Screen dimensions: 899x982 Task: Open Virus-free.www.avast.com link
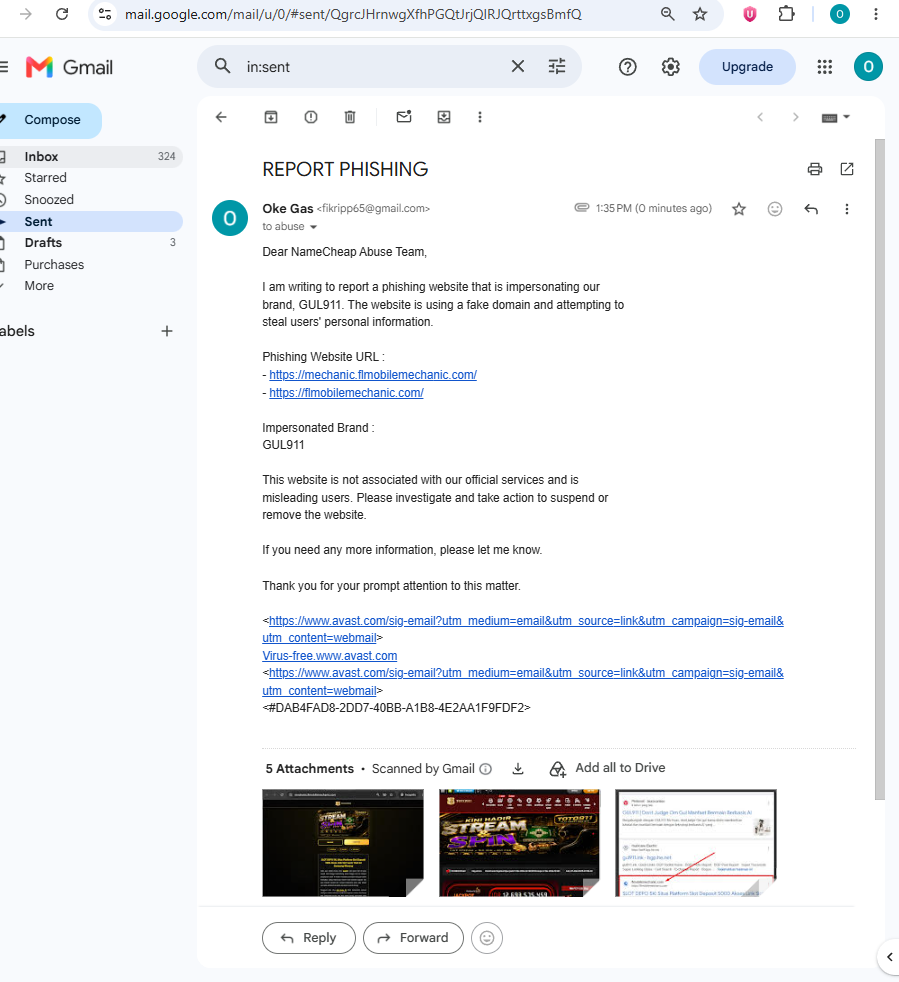click(x=330, y=656)
